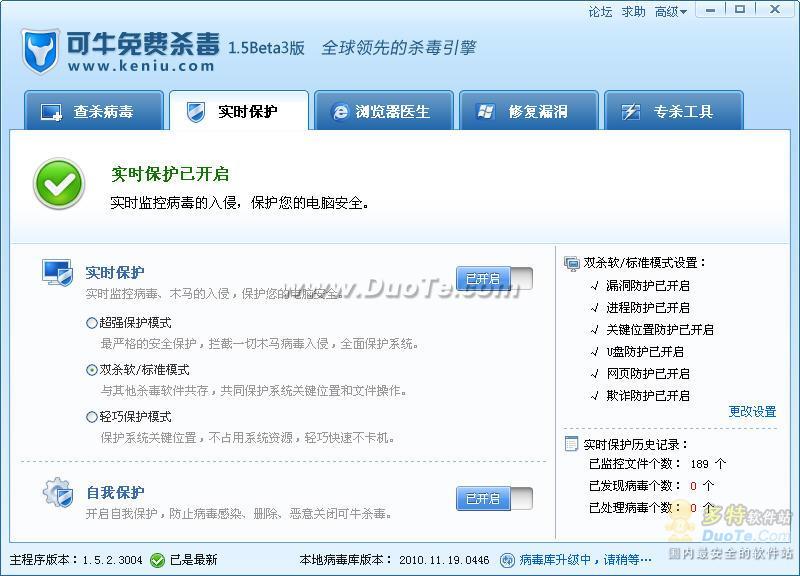
Task: Click the green checkmark status icon
Action: (x=59, y=184)
